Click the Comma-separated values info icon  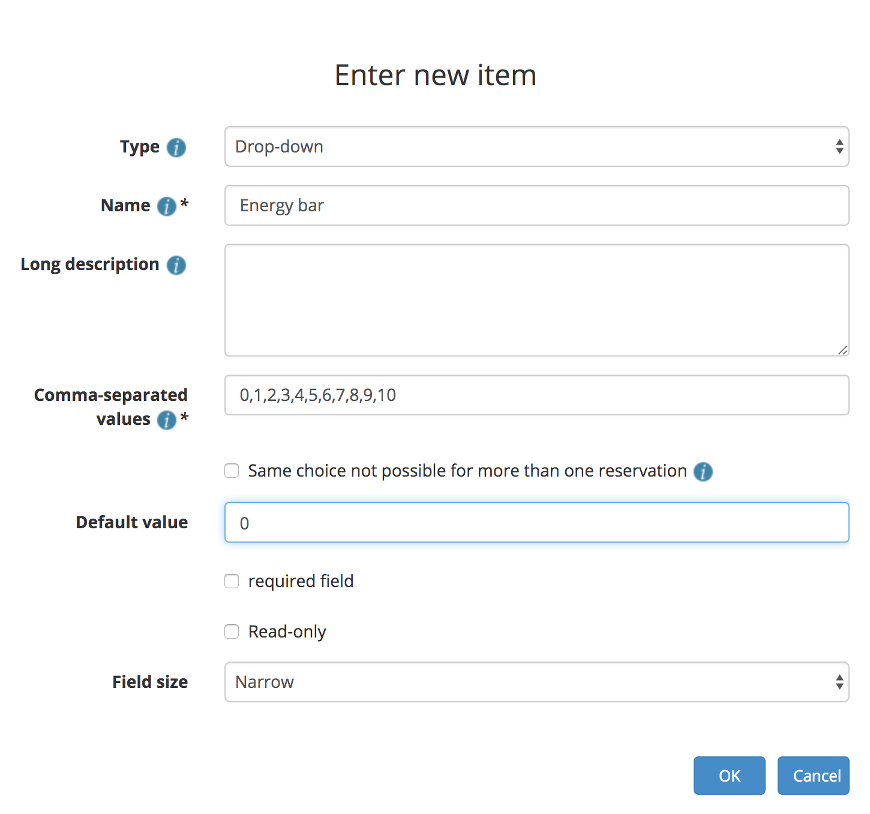tap(167, 420)
